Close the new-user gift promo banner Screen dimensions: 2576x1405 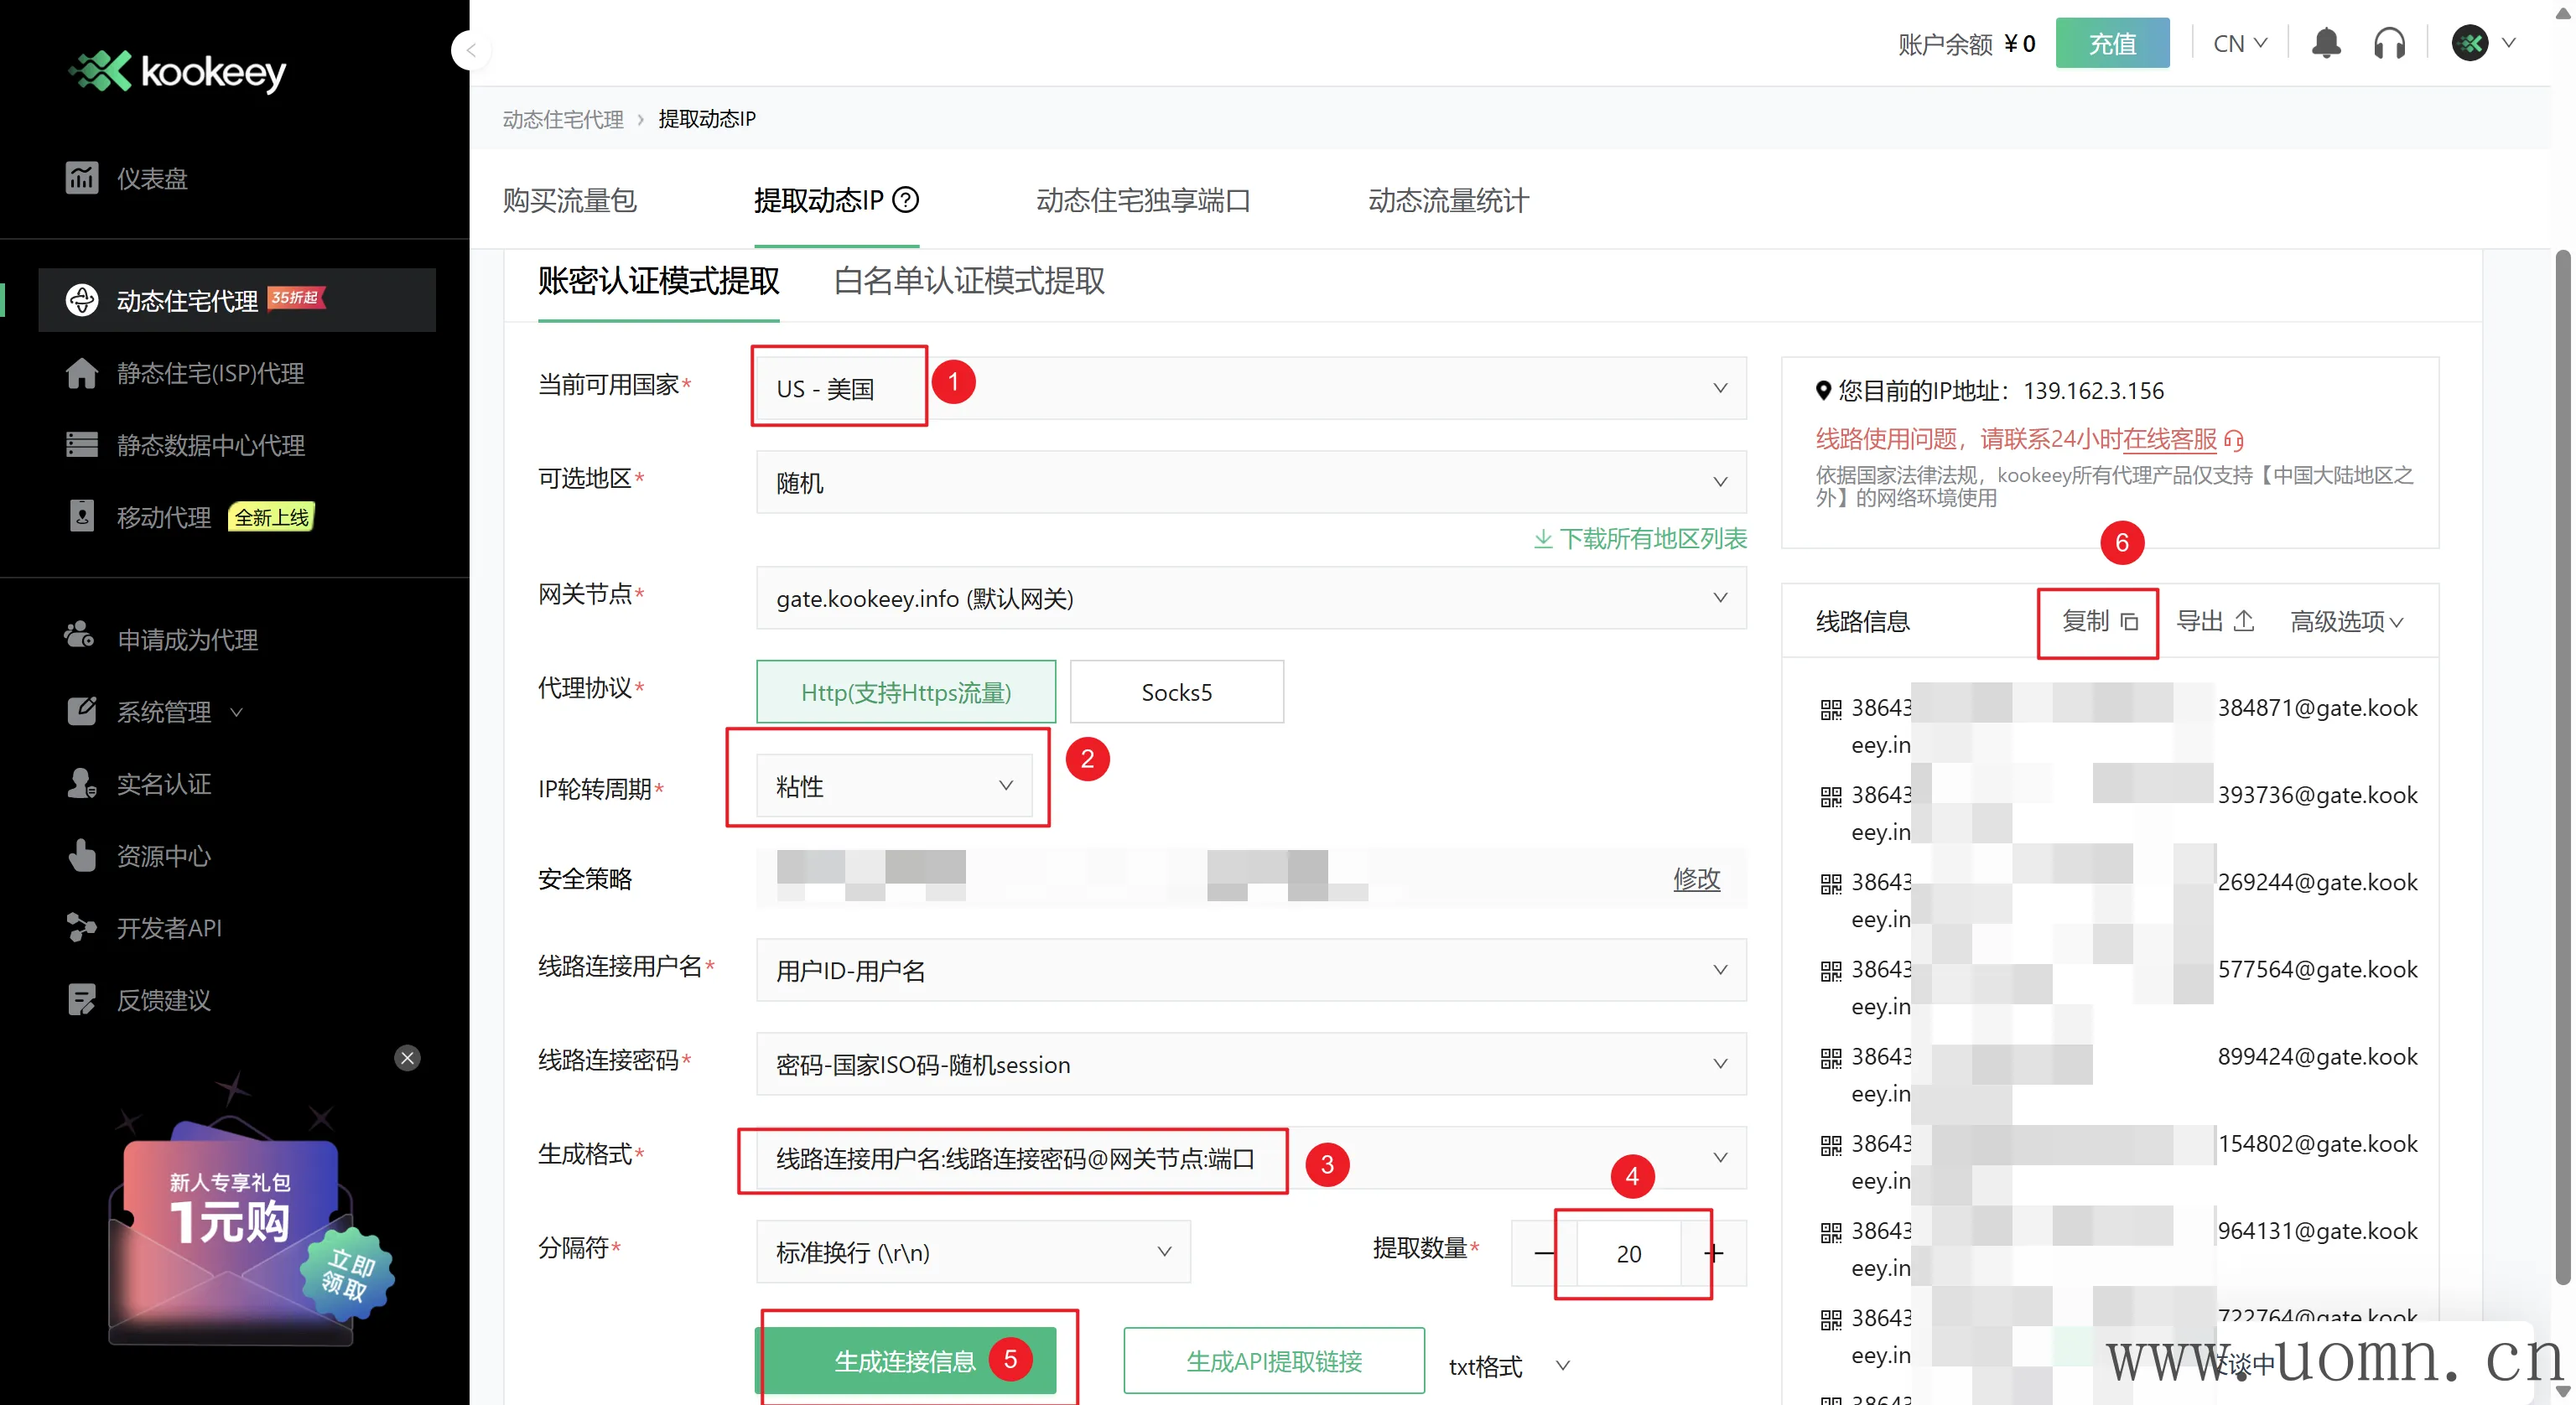coord(407,1058)
